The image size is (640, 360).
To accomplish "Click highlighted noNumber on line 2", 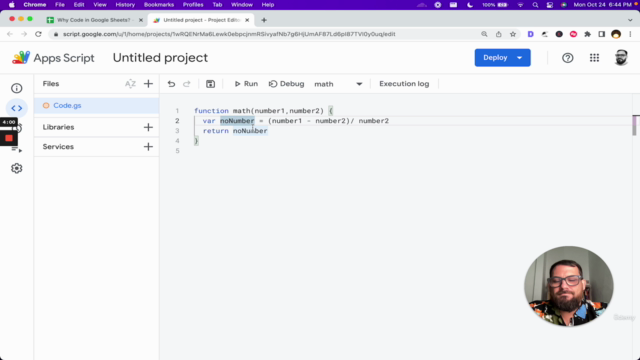I will [237, 121].
